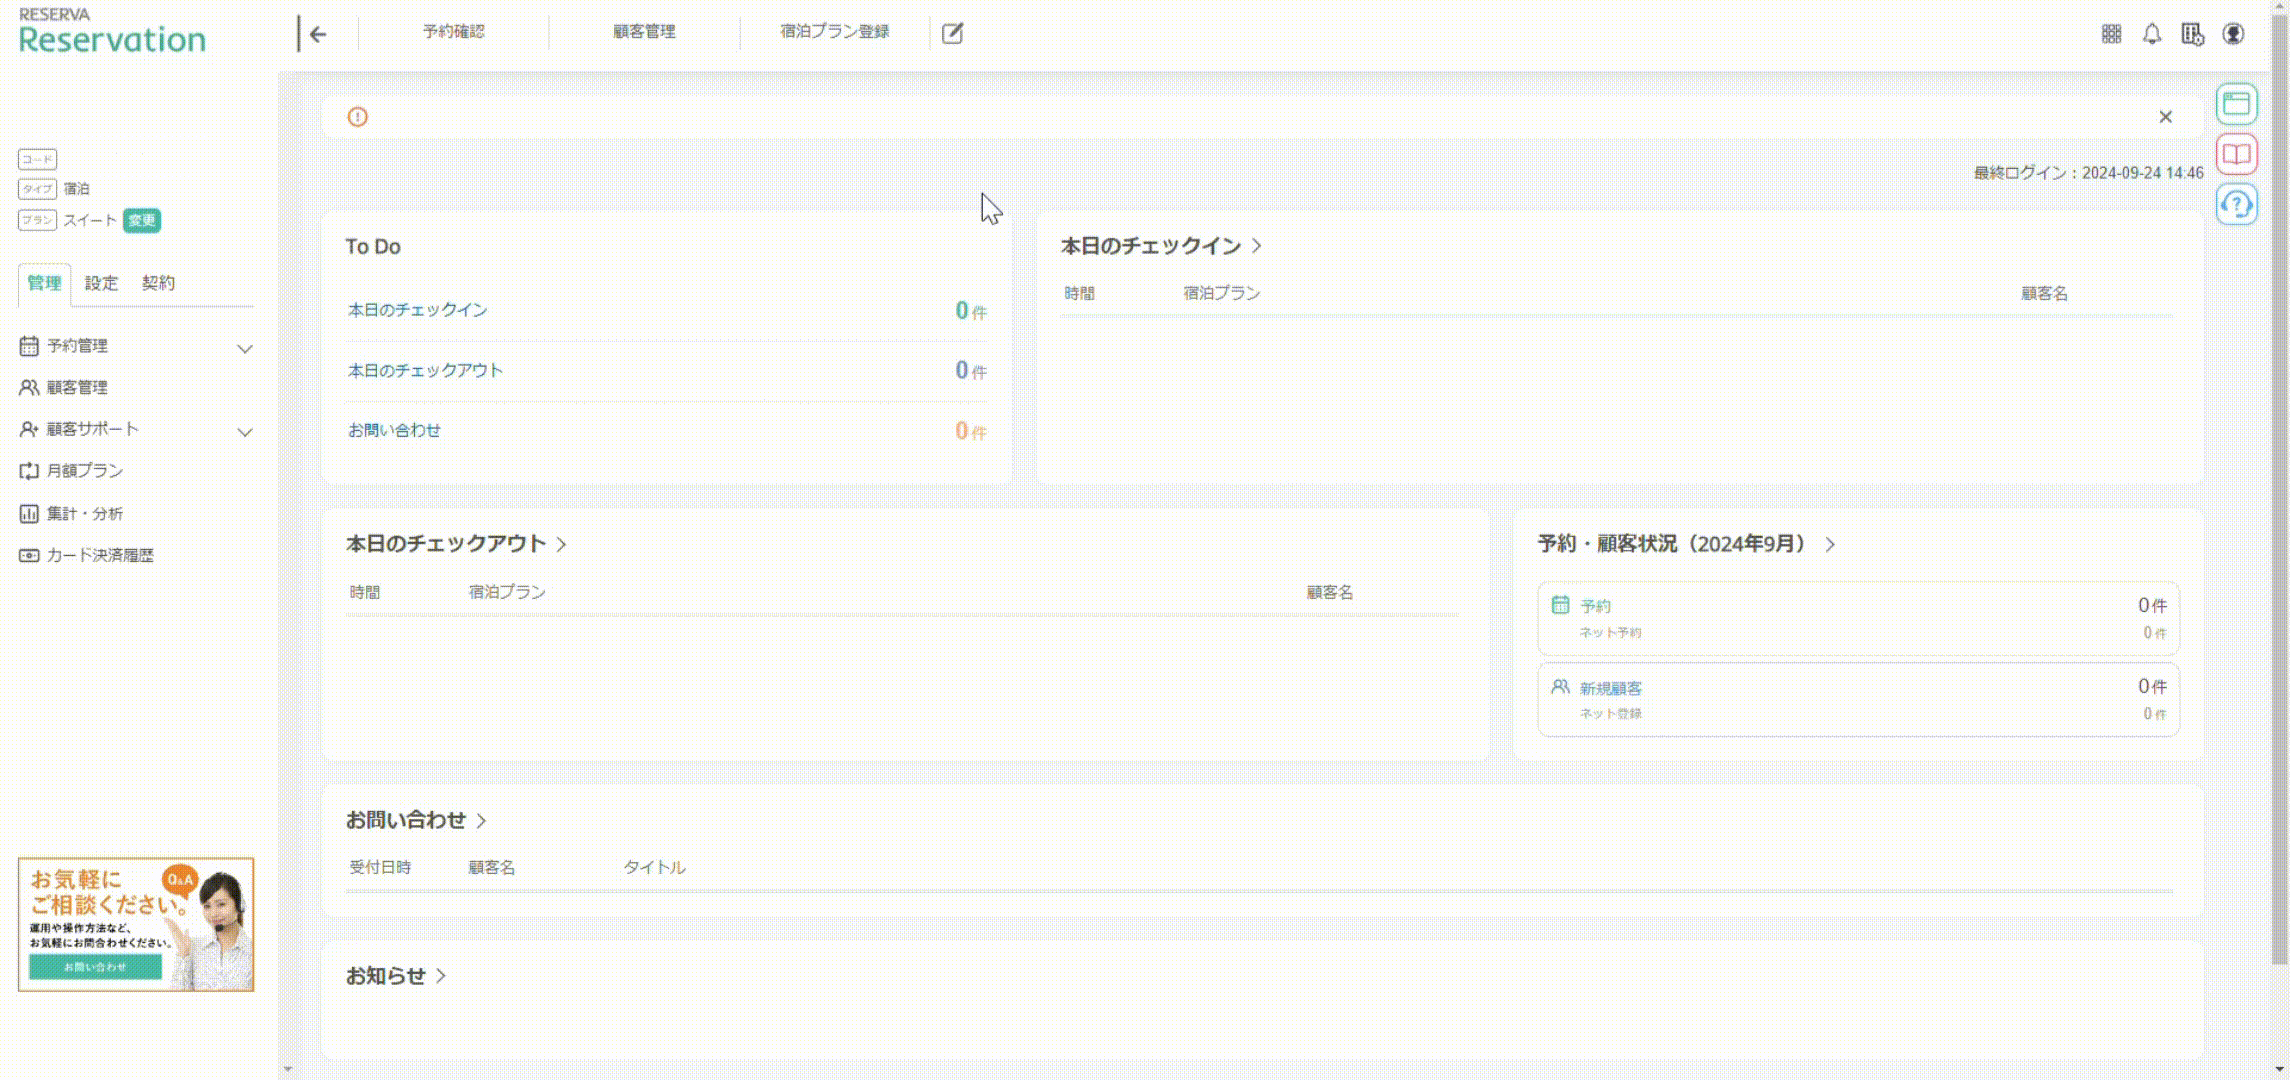Open the 予約 count card
The height and width of the screenshot is (1080, 2290).
pyautogui.click(x=1858, y=619)
